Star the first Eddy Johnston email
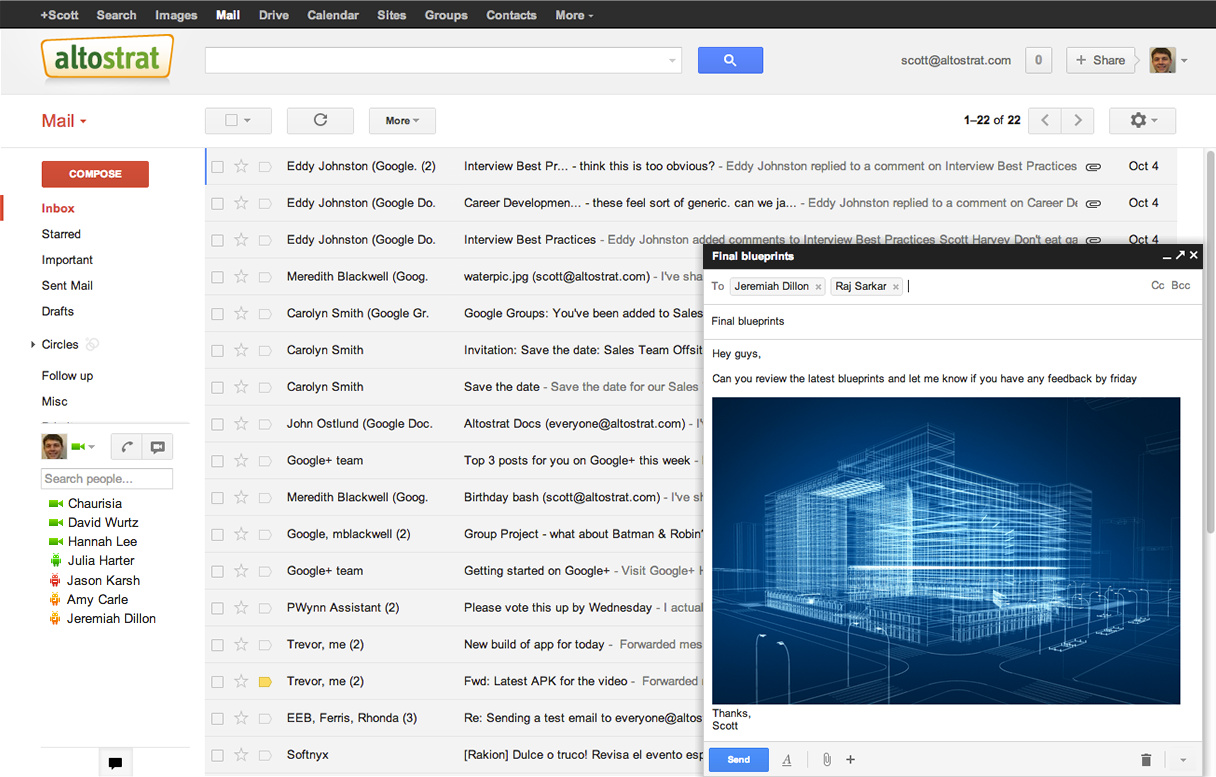This screenshot has height=777, width=1216. [240, 166]
